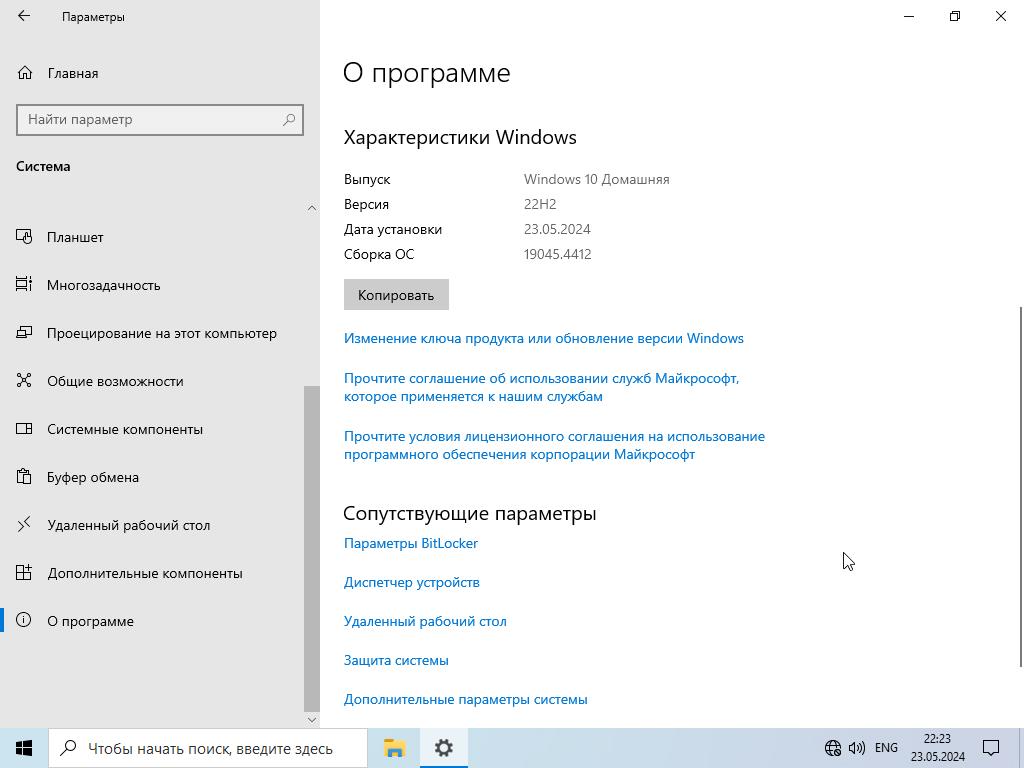The height and width of the screenshot is (768, 1024).
Task: Click the Защита системы link
Action: [395, 660]
